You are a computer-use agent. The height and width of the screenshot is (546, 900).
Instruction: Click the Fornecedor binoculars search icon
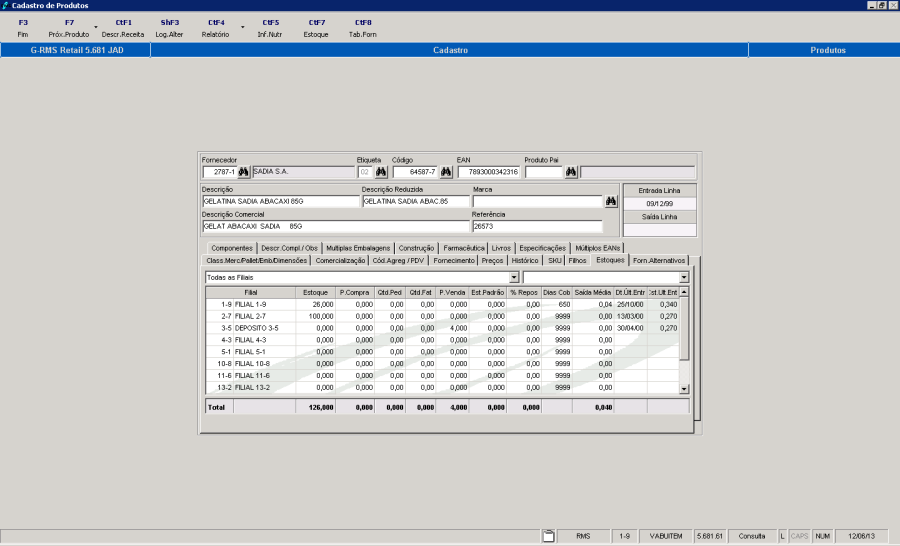243,172
